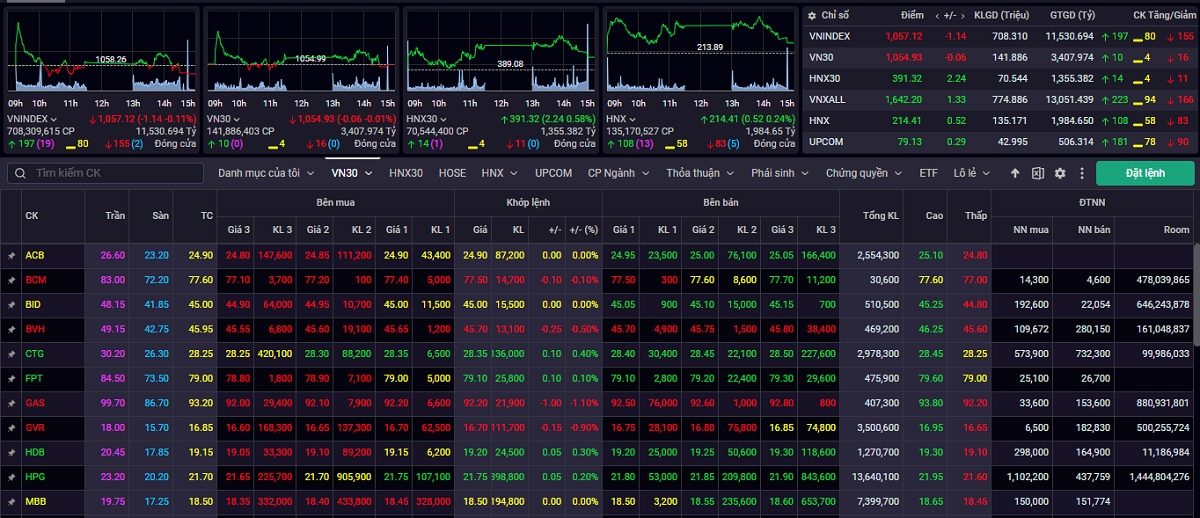This screenshot has width=1200, height=518.
Task: Open Phái sinh derivatives dropdown
Action: [779, 173]
